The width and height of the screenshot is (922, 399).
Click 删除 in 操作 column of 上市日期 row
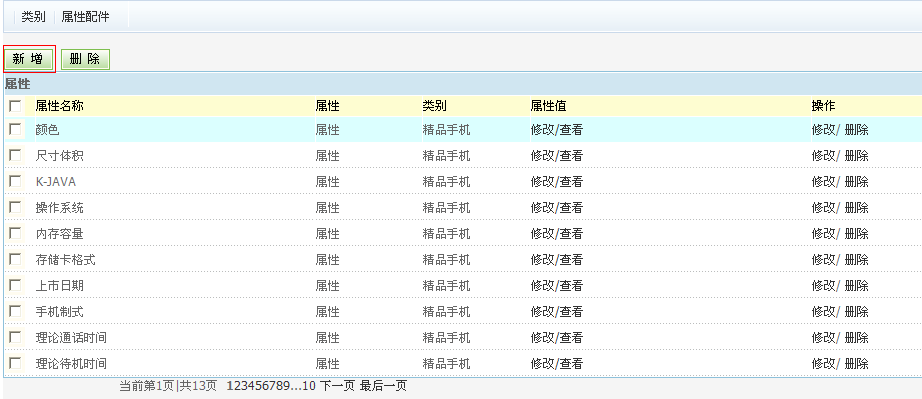pos(857,286)
